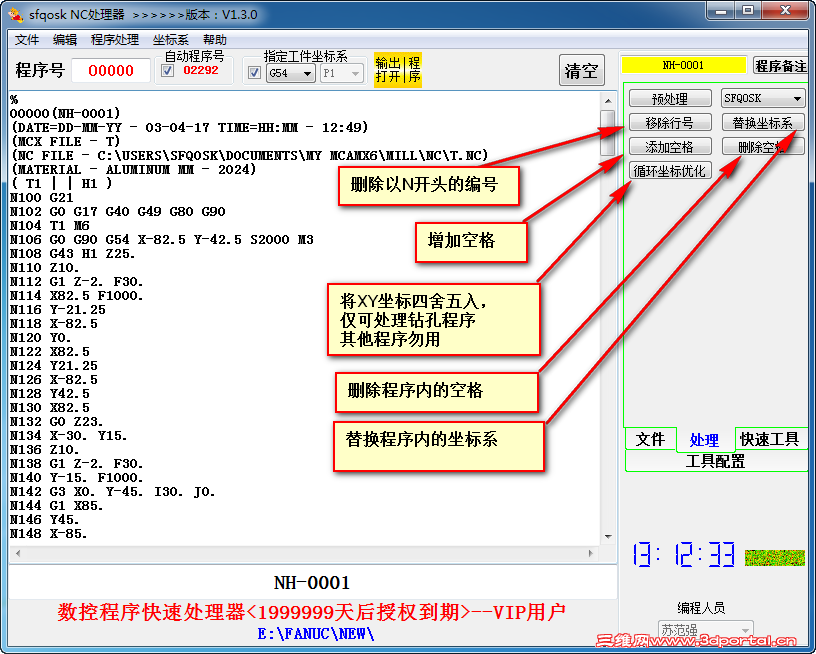The image size is (816, 654).
Task: Click the line N142 G3 X0. Y-45.
Action: (112, 492)
